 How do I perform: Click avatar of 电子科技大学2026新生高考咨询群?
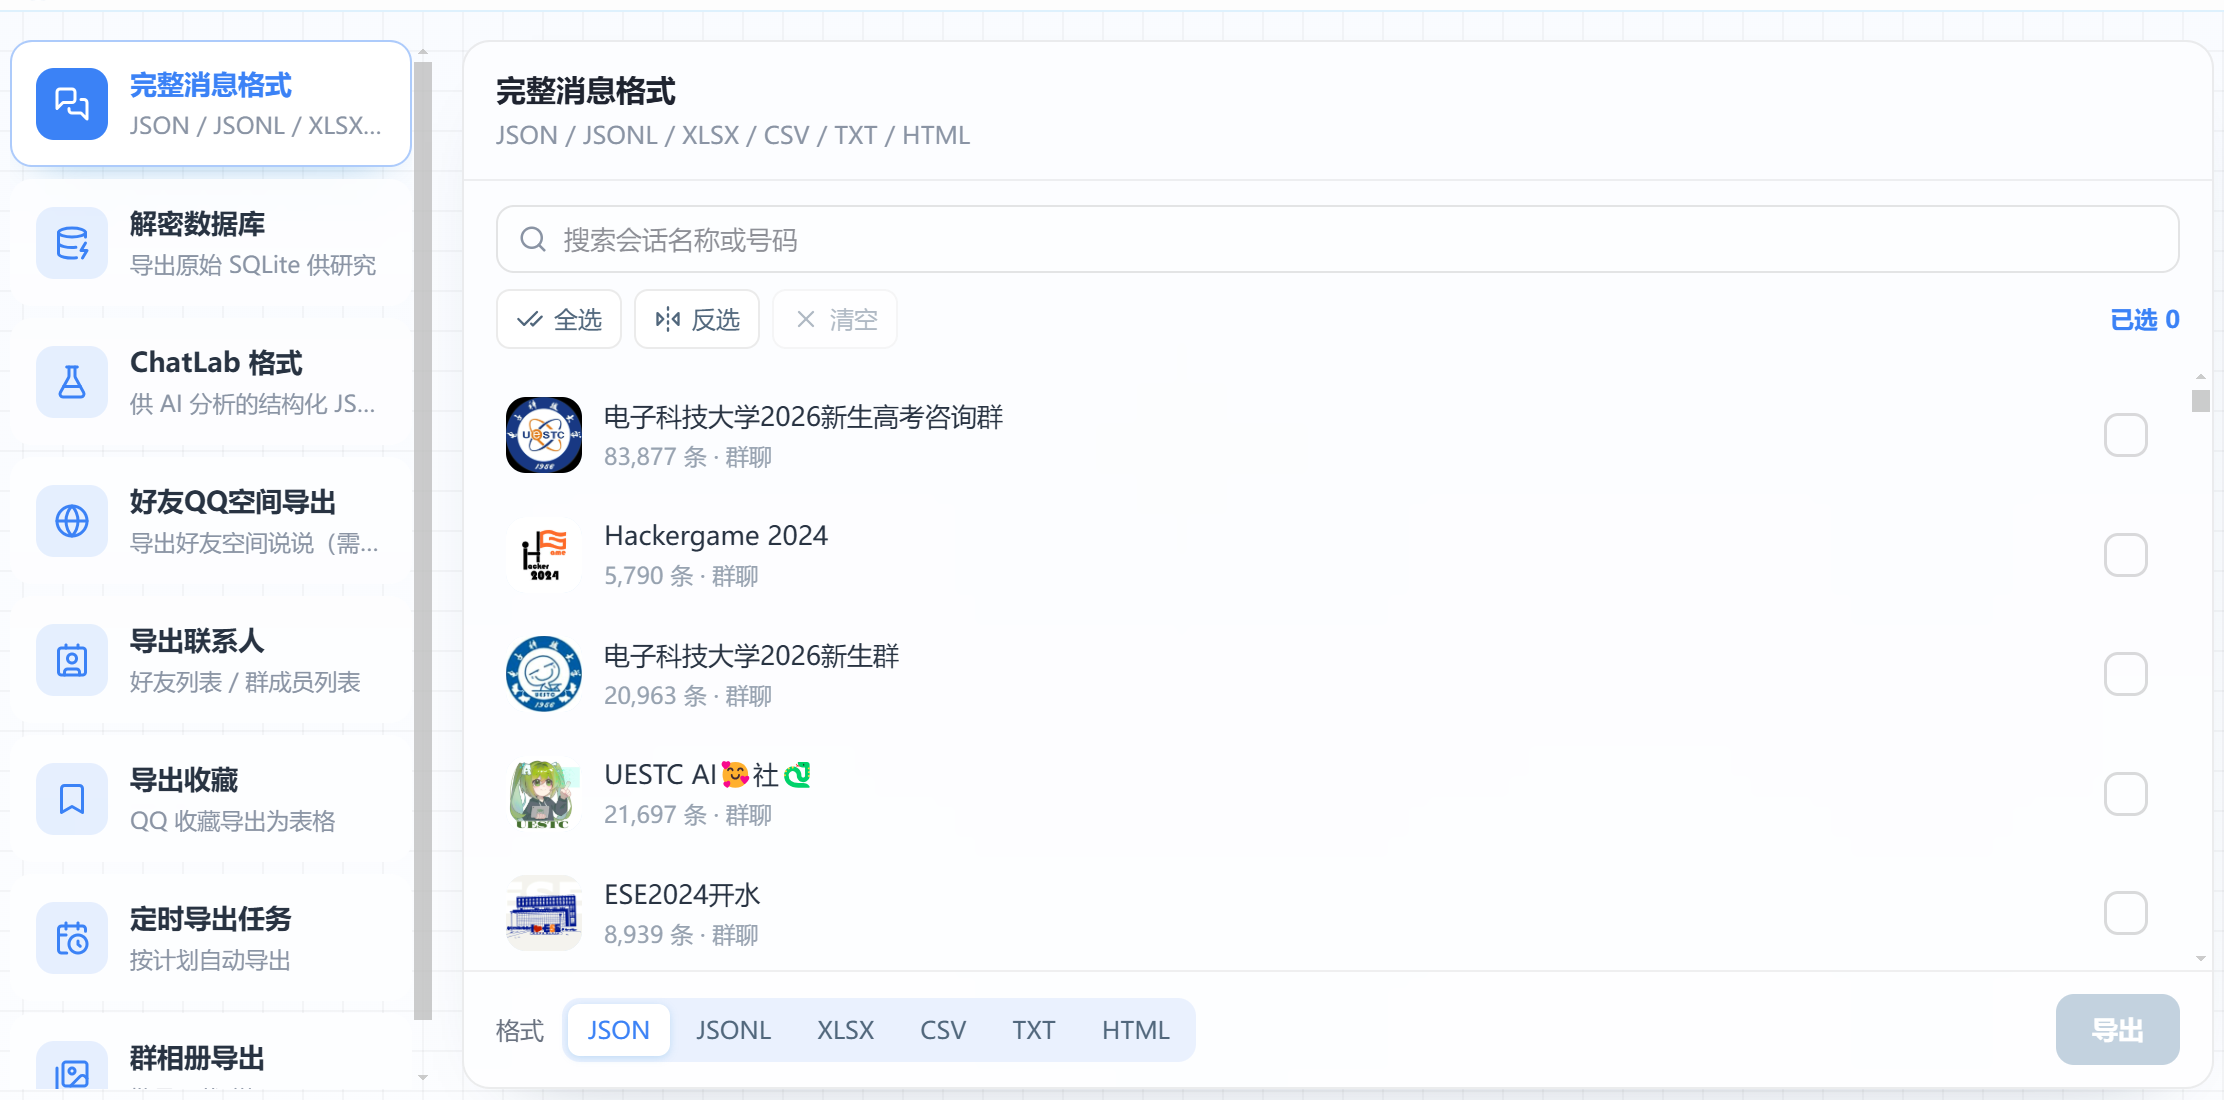[544, 435]
